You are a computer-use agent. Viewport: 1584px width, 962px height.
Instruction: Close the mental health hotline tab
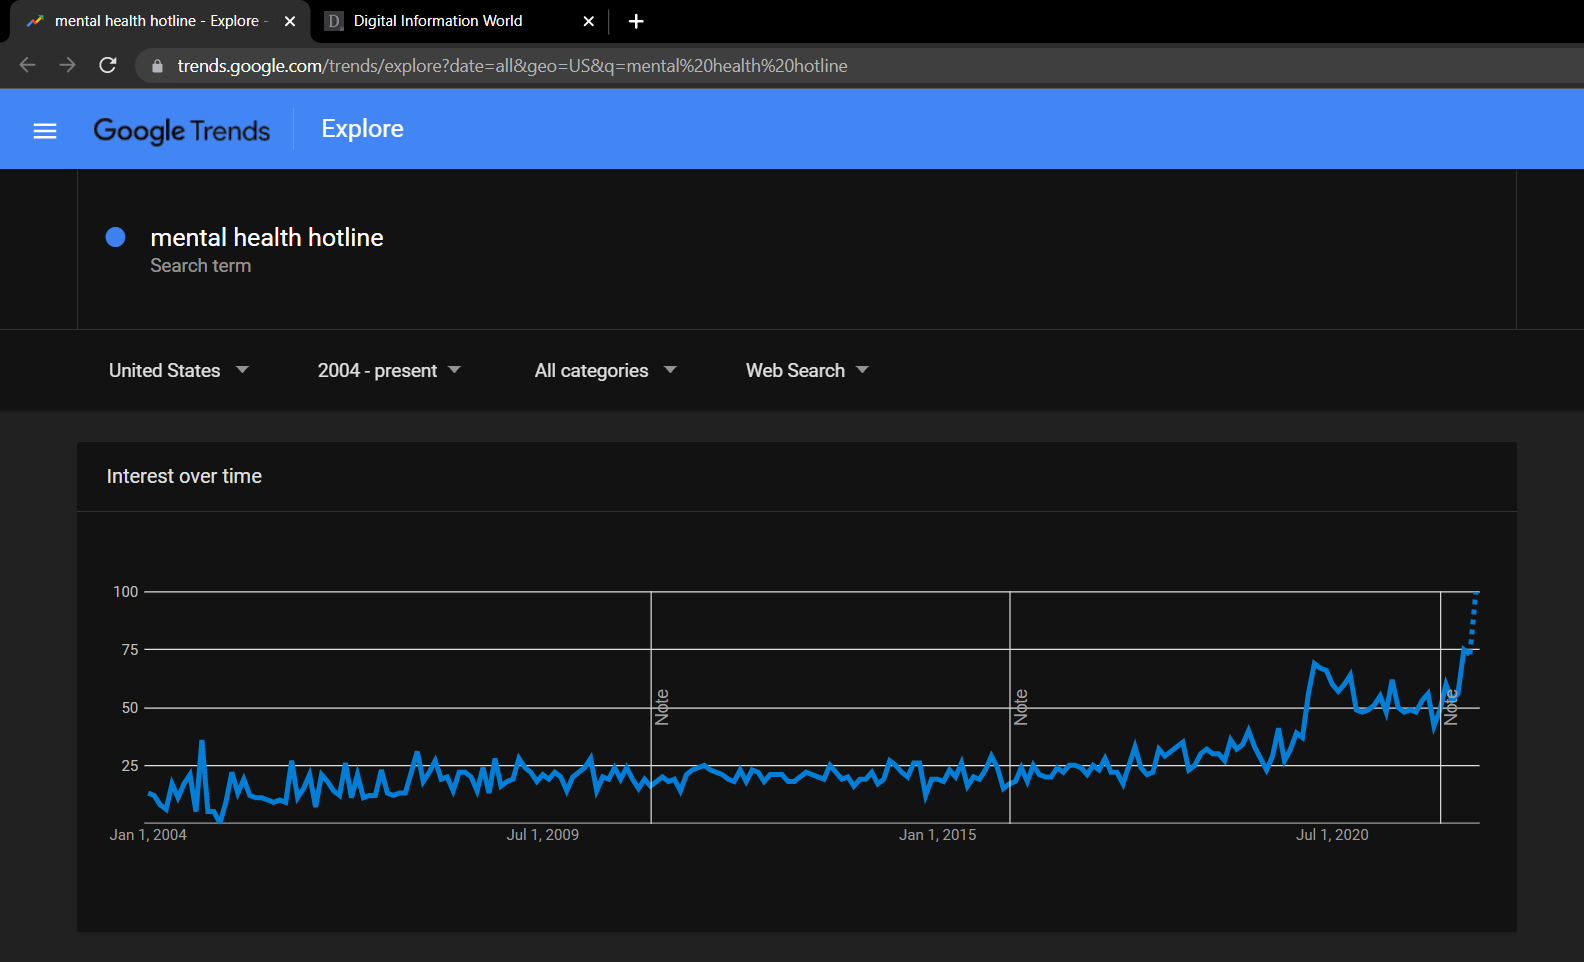[290, 21]
